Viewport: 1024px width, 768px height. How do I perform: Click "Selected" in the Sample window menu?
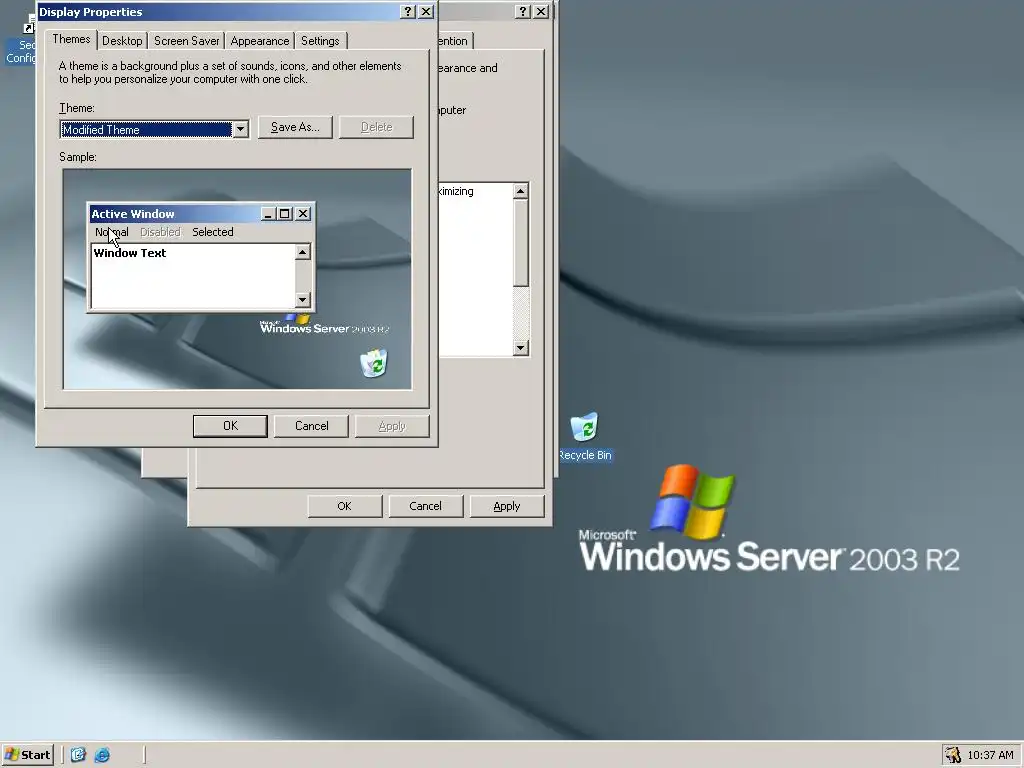coord(212,232)
